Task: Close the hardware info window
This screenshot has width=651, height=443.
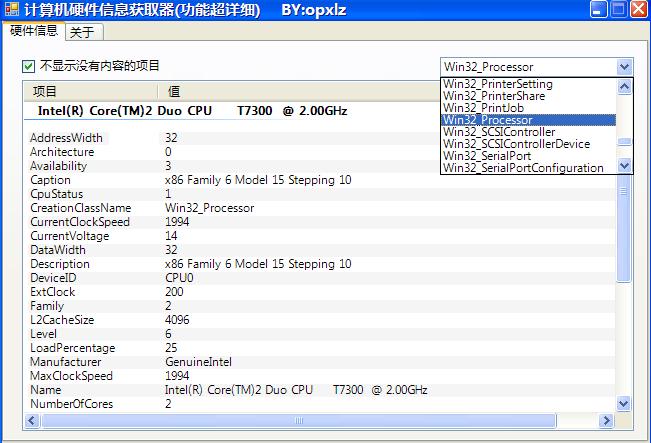Action: (x=639, y=9)
